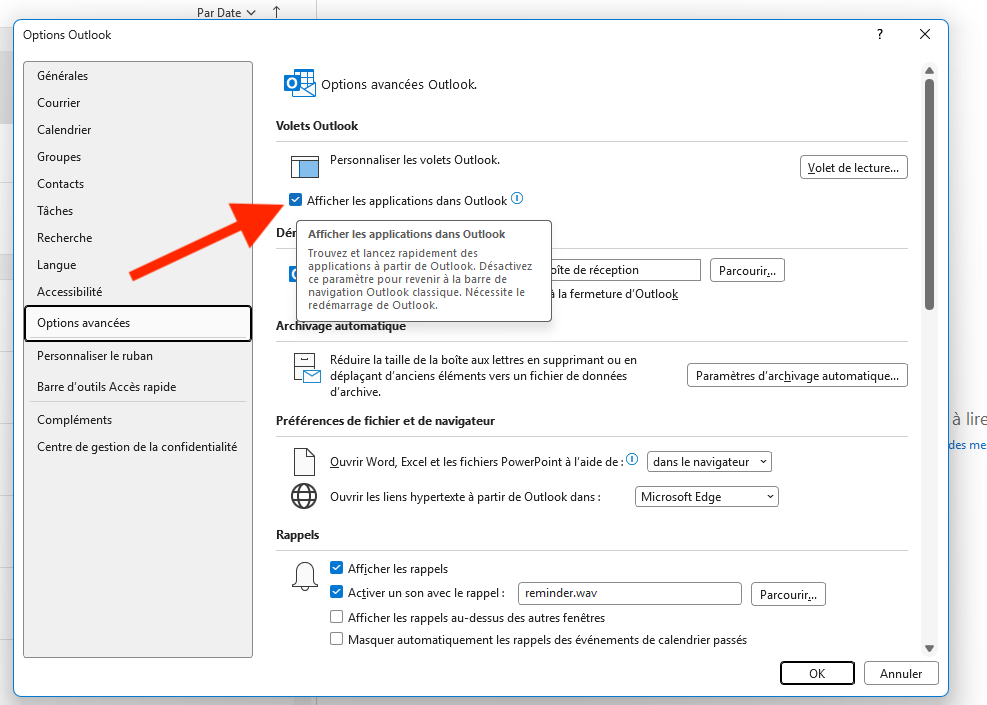
Task: Open the 'dans le navigateur' dropdown
Action: [709, 461]
